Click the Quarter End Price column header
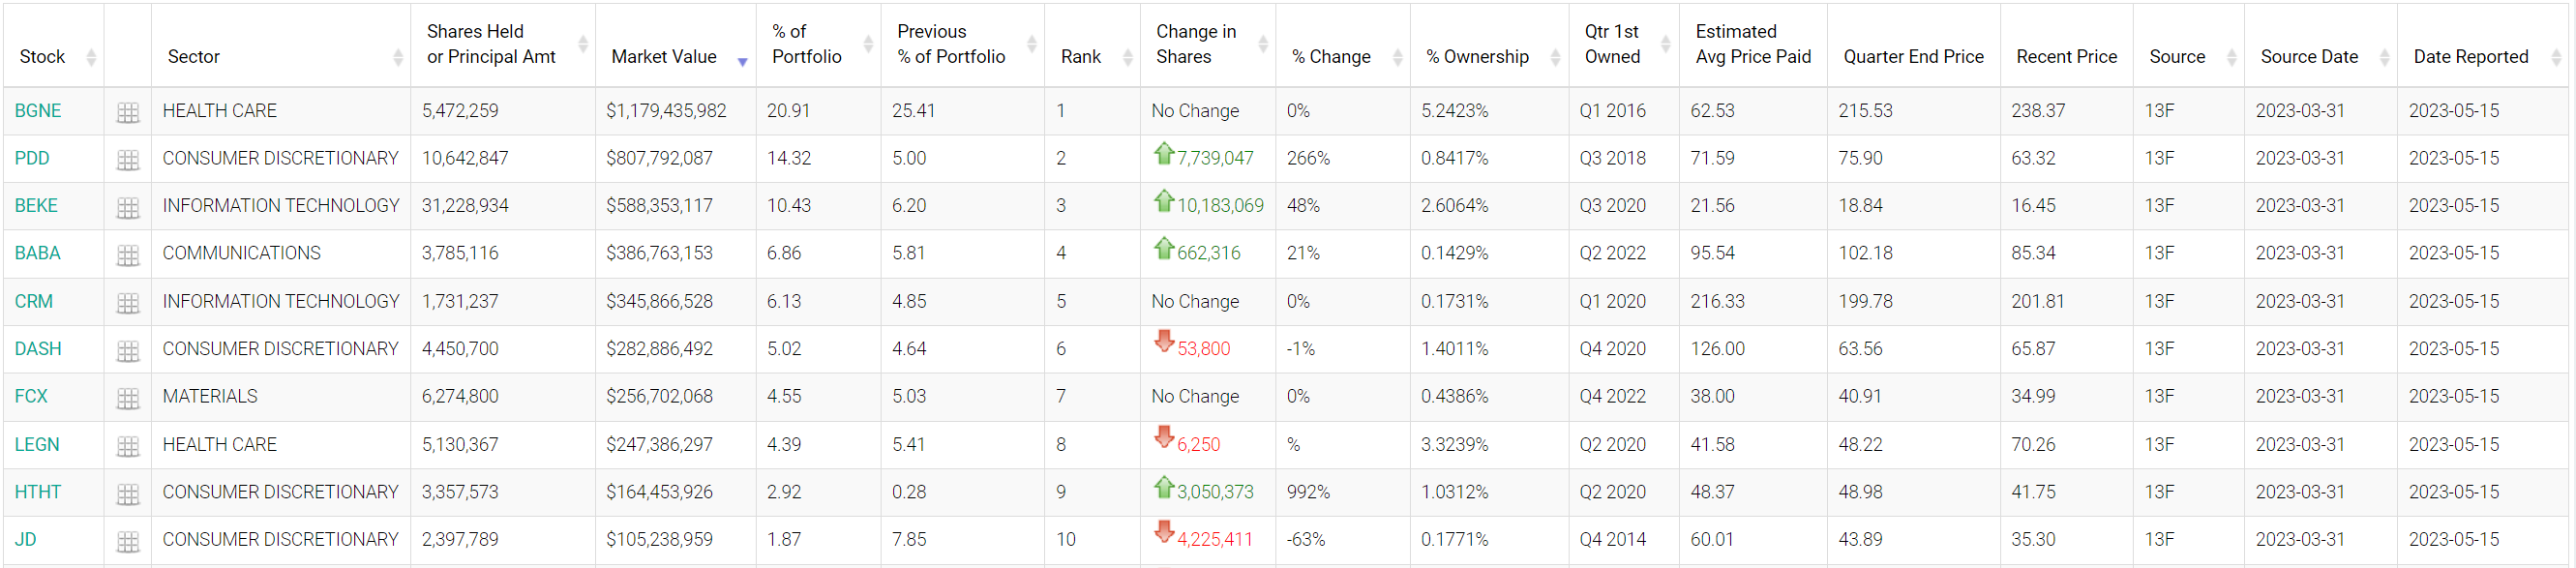2576x568 pixels. coord(1913,57)
